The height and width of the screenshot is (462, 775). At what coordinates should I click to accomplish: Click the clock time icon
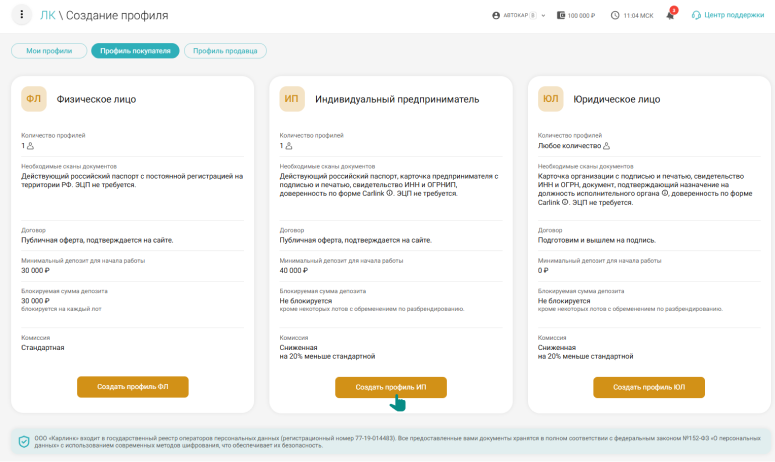pyautogui.click(x=615, y=16)
